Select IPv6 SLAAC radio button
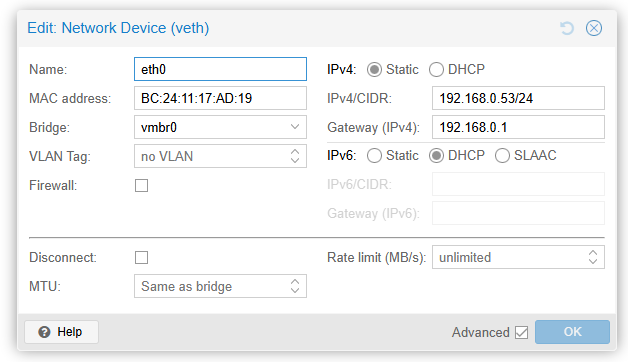Viewport: 628px width, 362px height. point(502,155)
